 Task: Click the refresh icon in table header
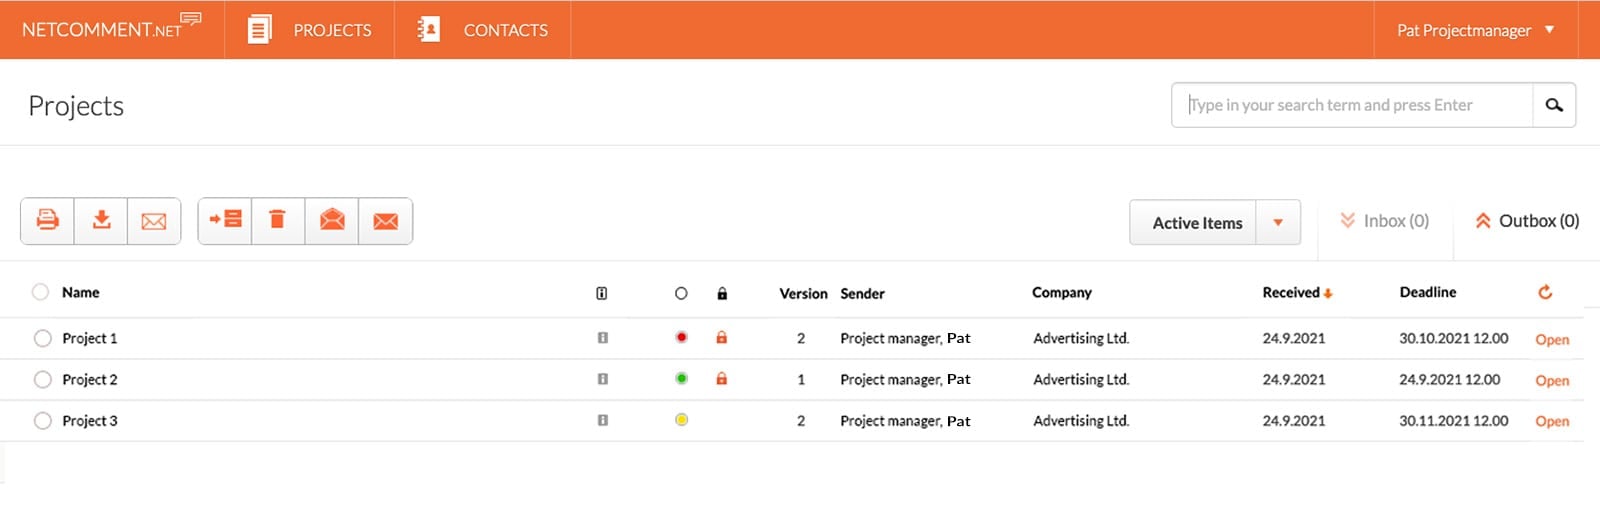1545,292
